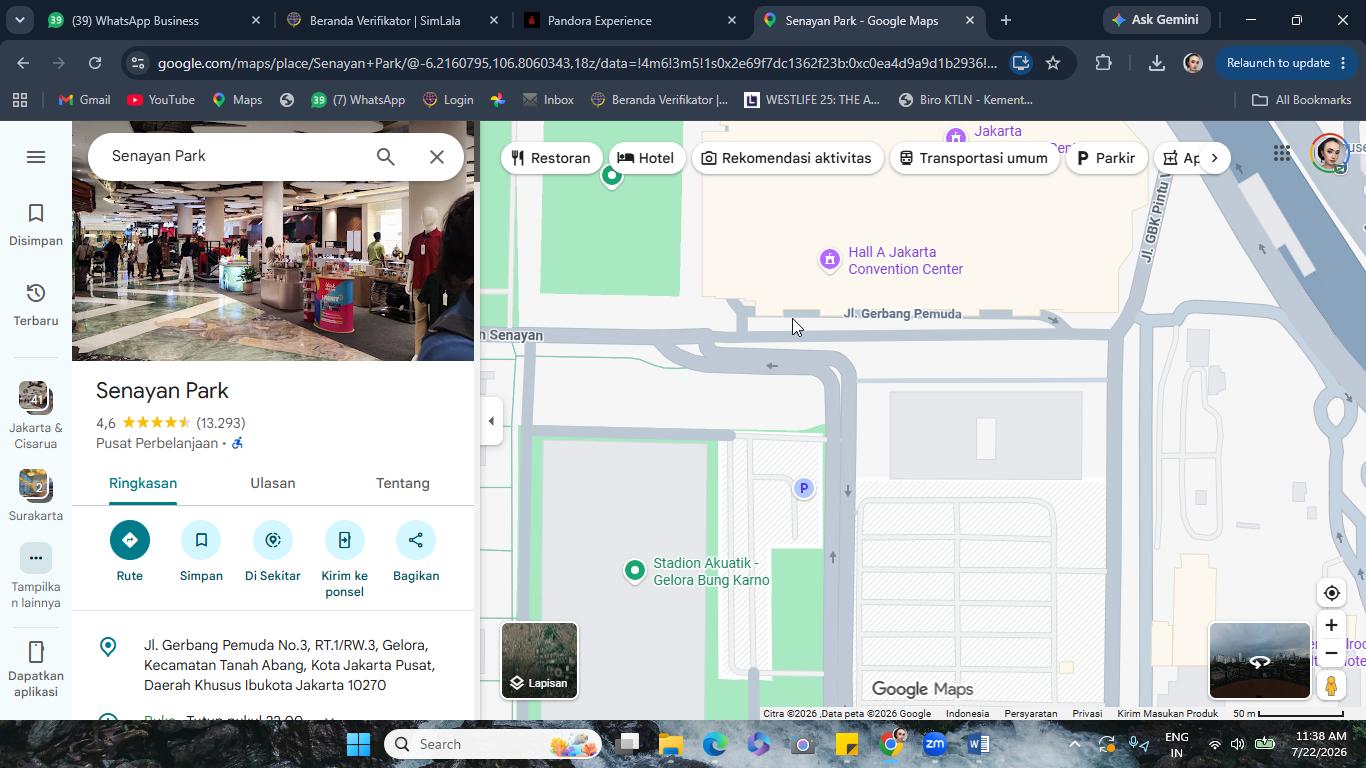Click Kirim Masukan Produk link
1366x768 pixels.
click(x=1167, y=714)
